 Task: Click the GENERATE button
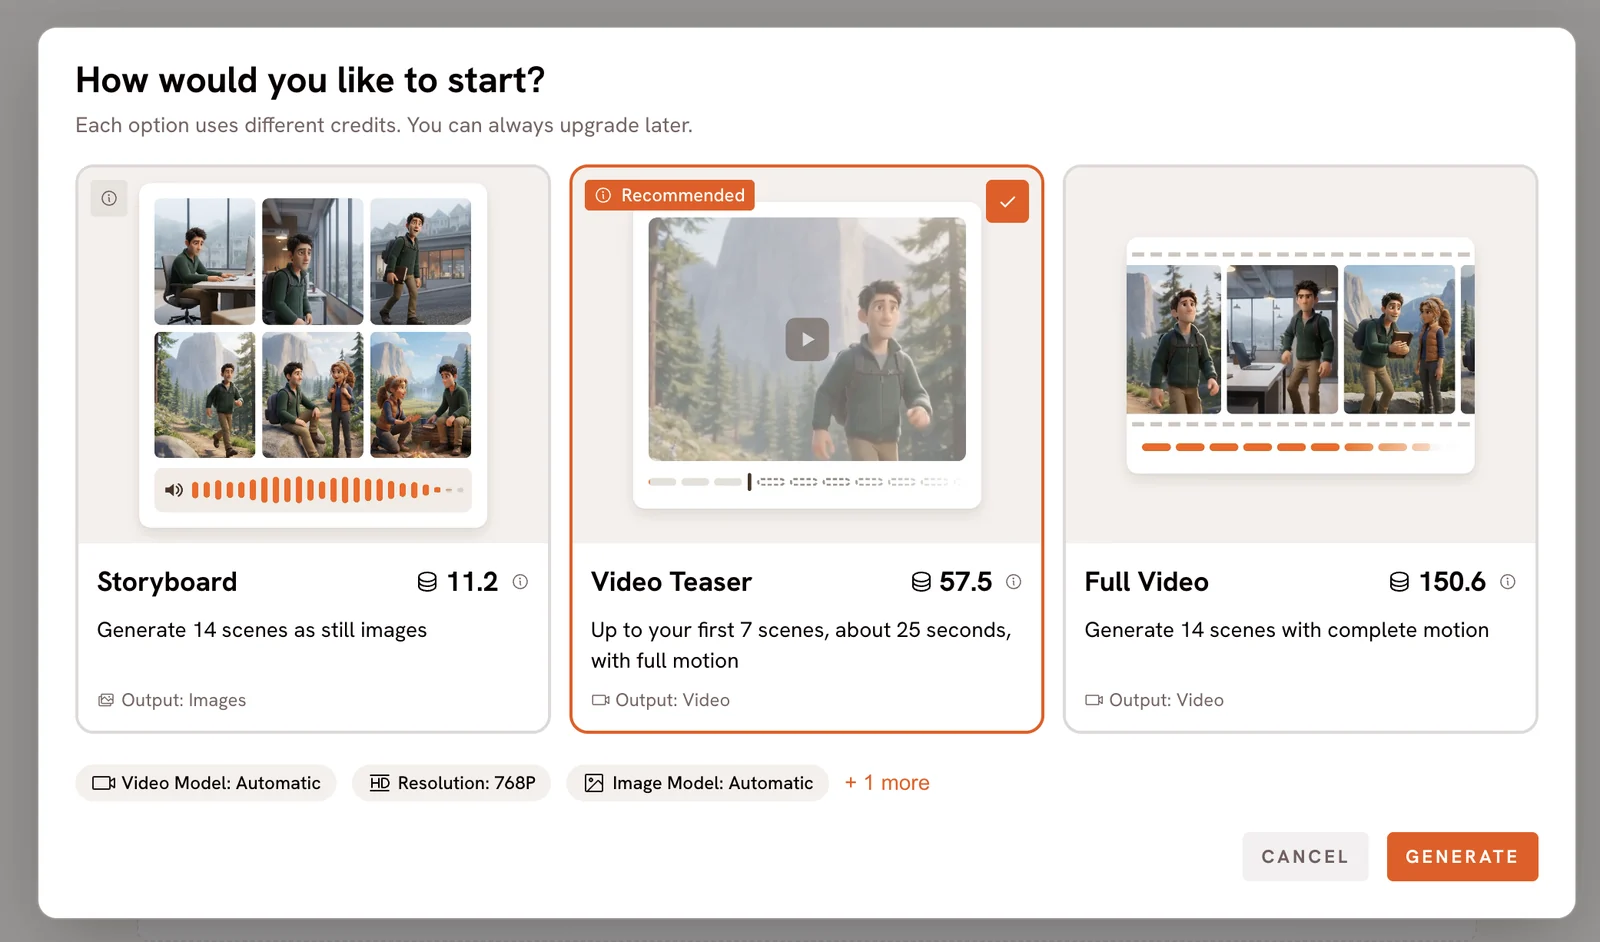[x=1462, y=857]
